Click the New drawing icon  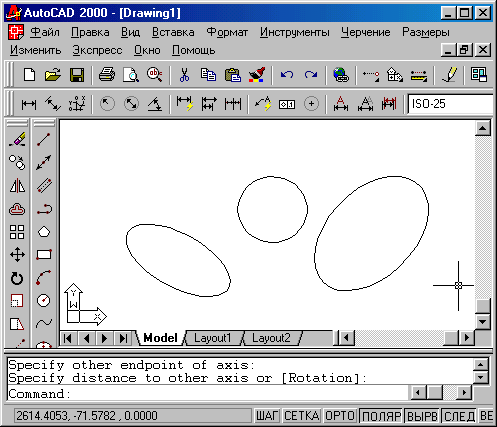coord(30,75)
